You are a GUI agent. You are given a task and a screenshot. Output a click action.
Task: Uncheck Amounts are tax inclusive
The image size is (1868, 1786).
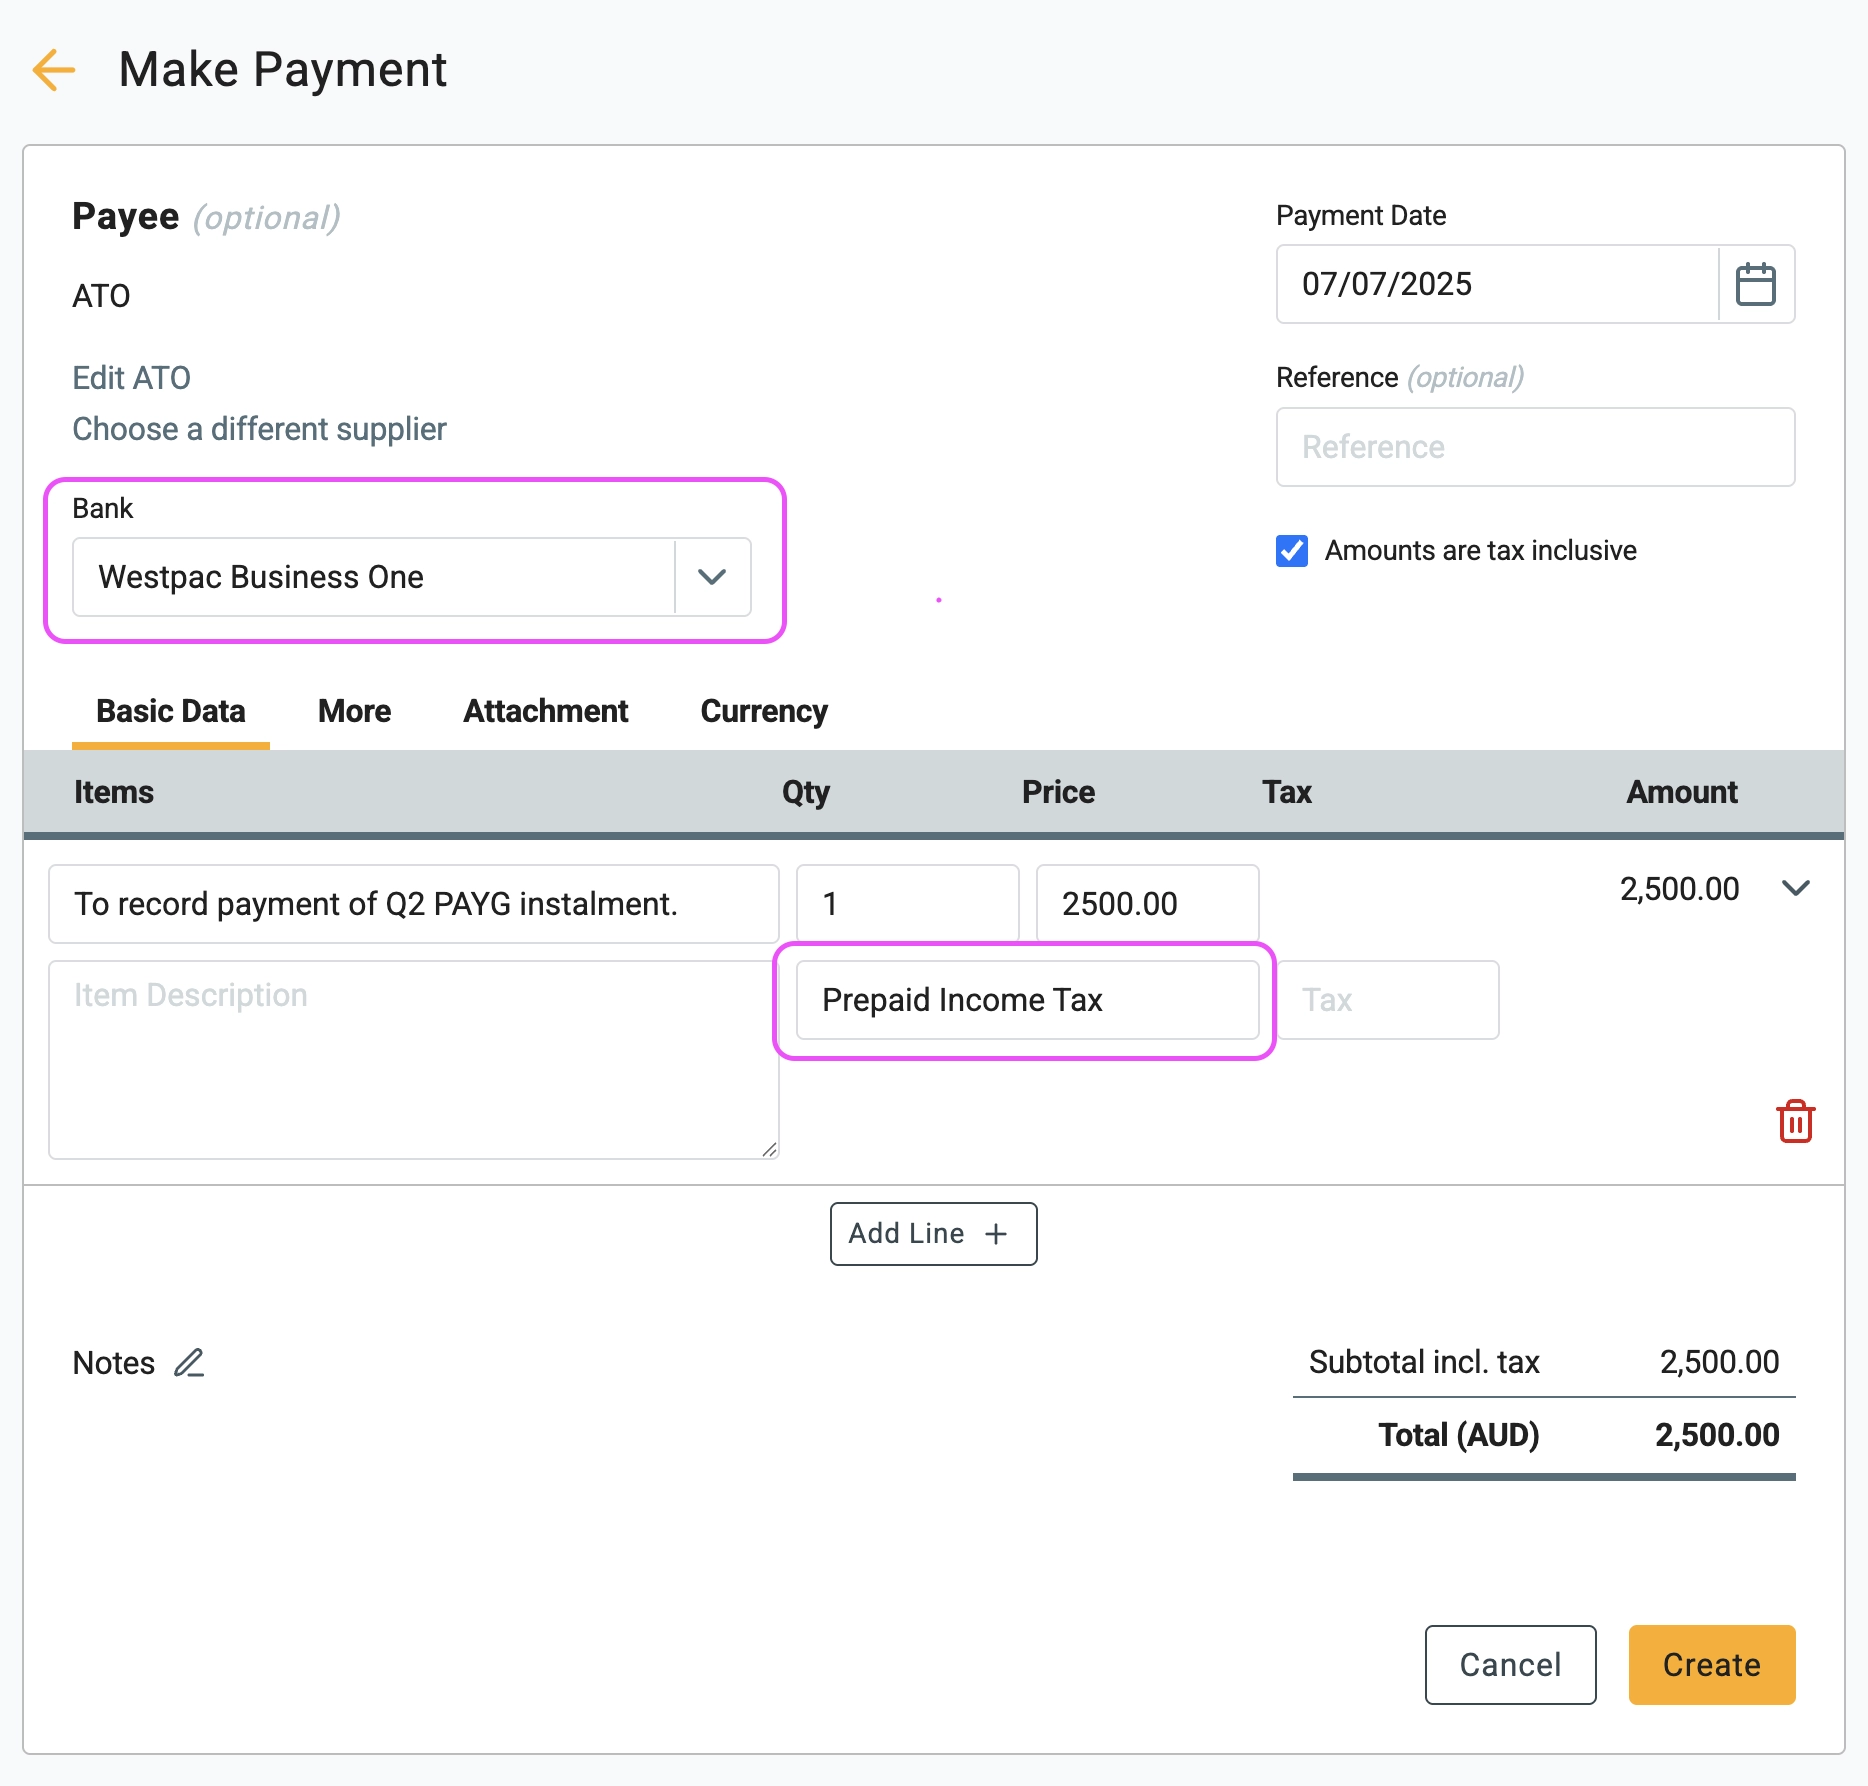coord(1292,551)
